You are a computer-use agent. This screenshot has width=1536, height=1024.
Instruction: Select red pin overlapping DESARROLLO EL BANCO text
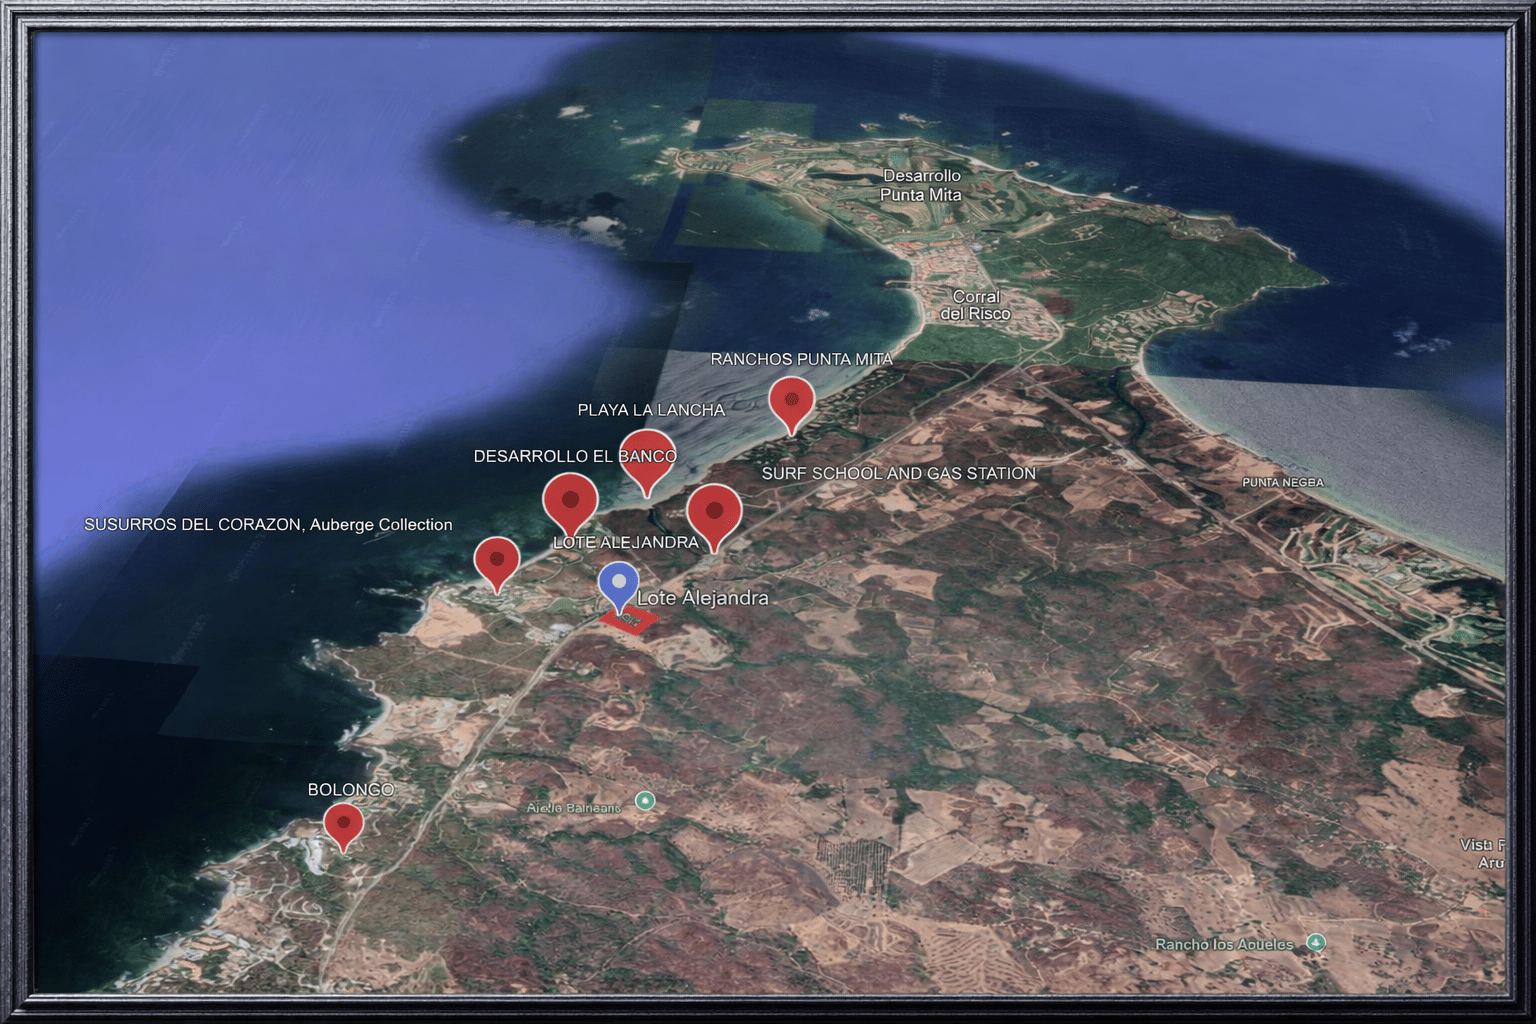(647, 458)
